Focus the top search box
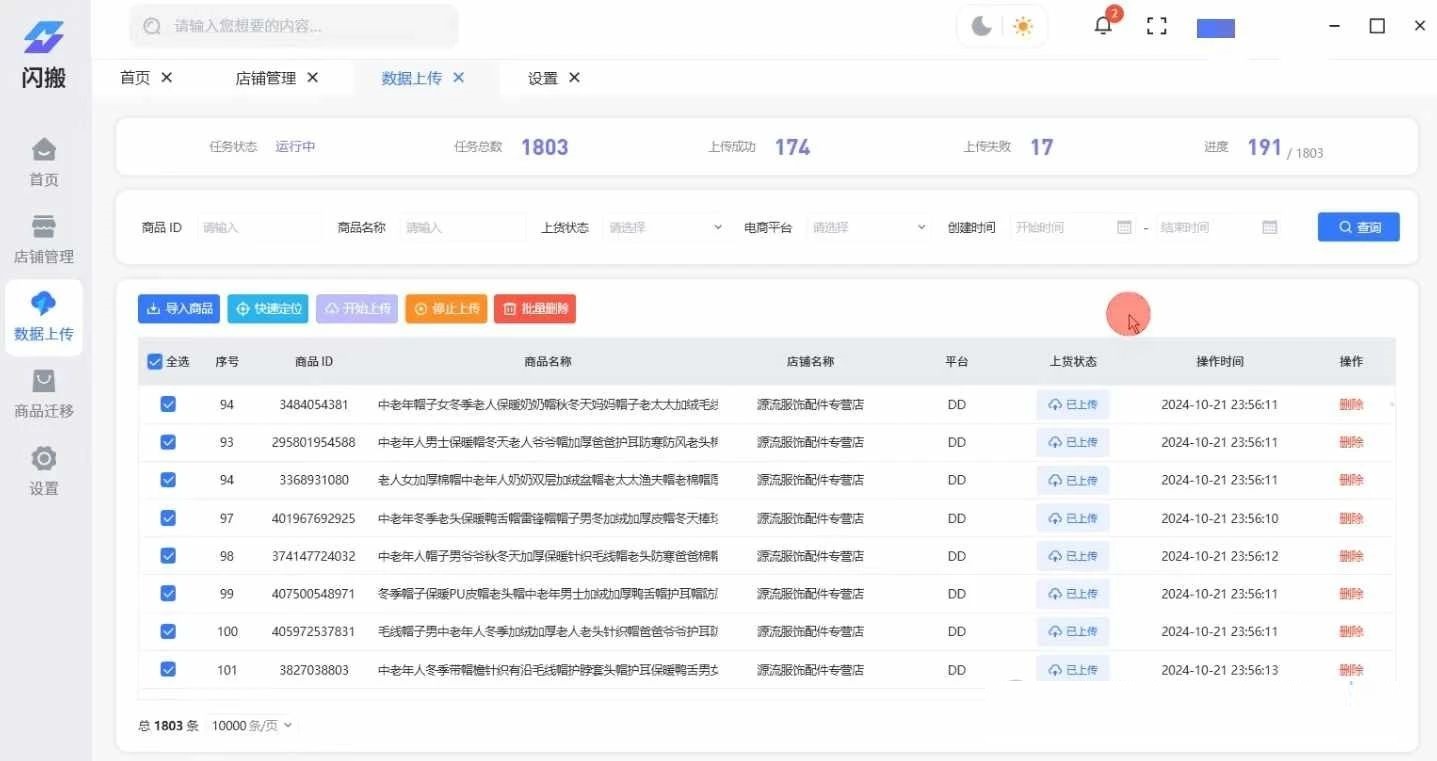1437x761 pixels. click(294, 27)
